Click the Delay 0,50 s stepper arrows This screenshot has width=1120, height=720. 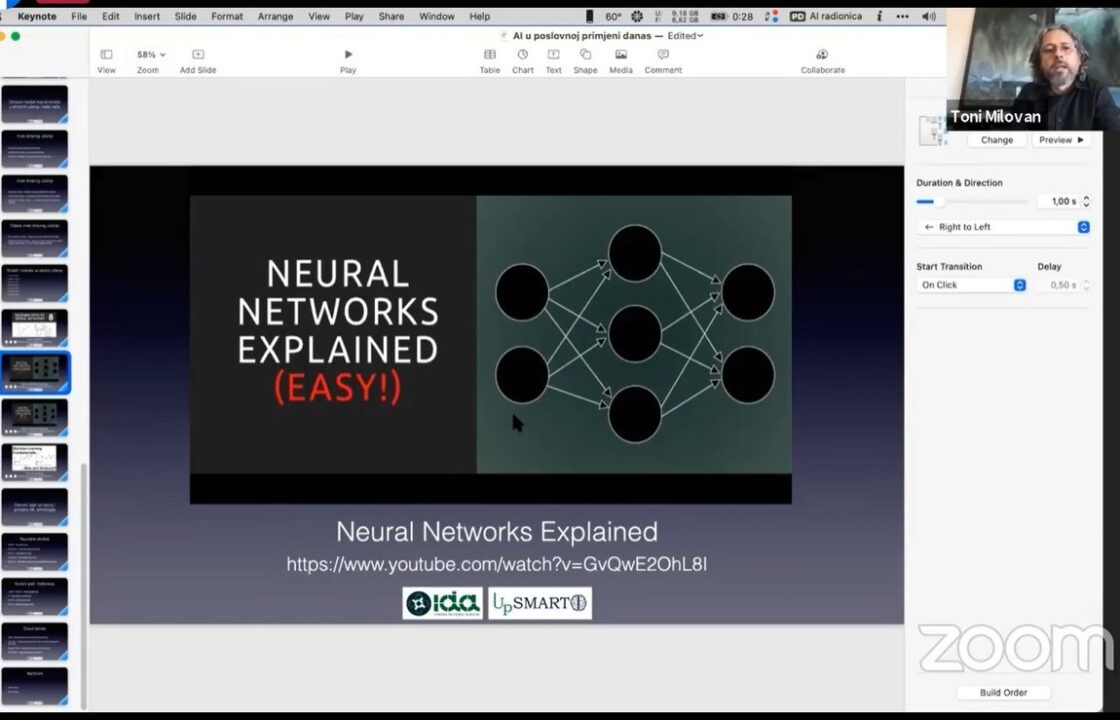[1086, 285]
